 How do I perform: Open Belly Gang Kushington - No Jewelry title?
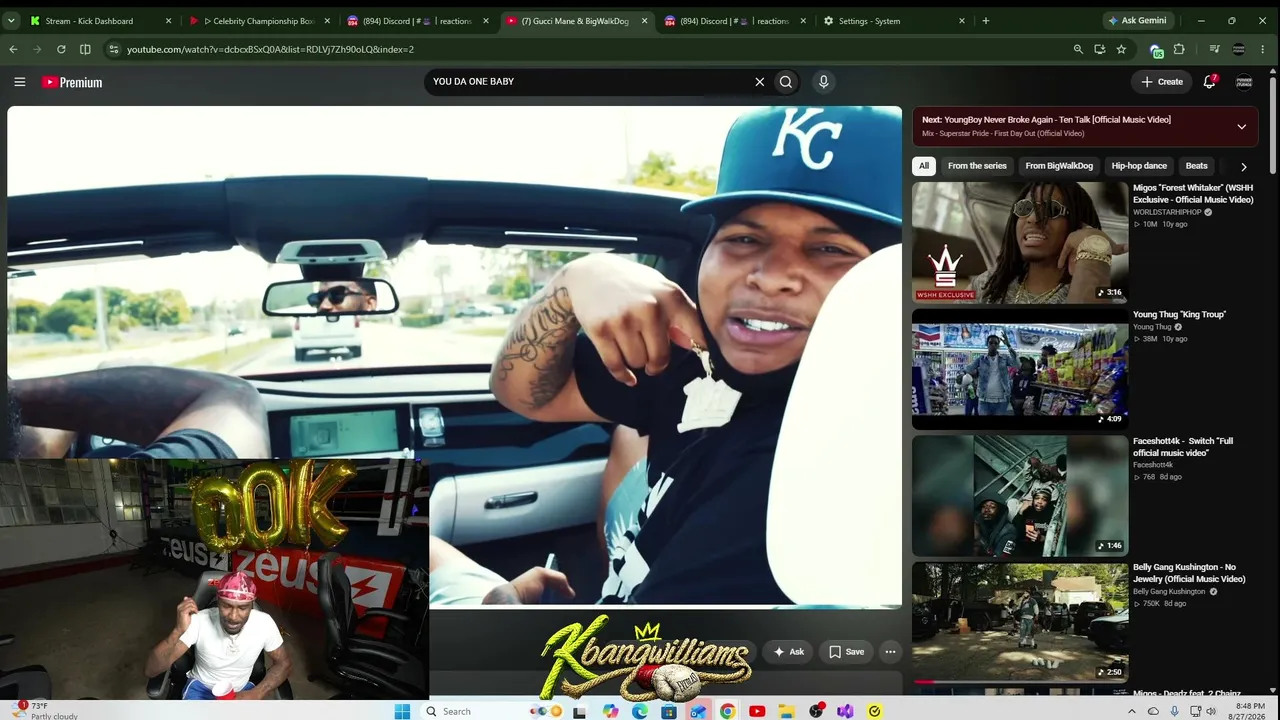coord(1189,573)
